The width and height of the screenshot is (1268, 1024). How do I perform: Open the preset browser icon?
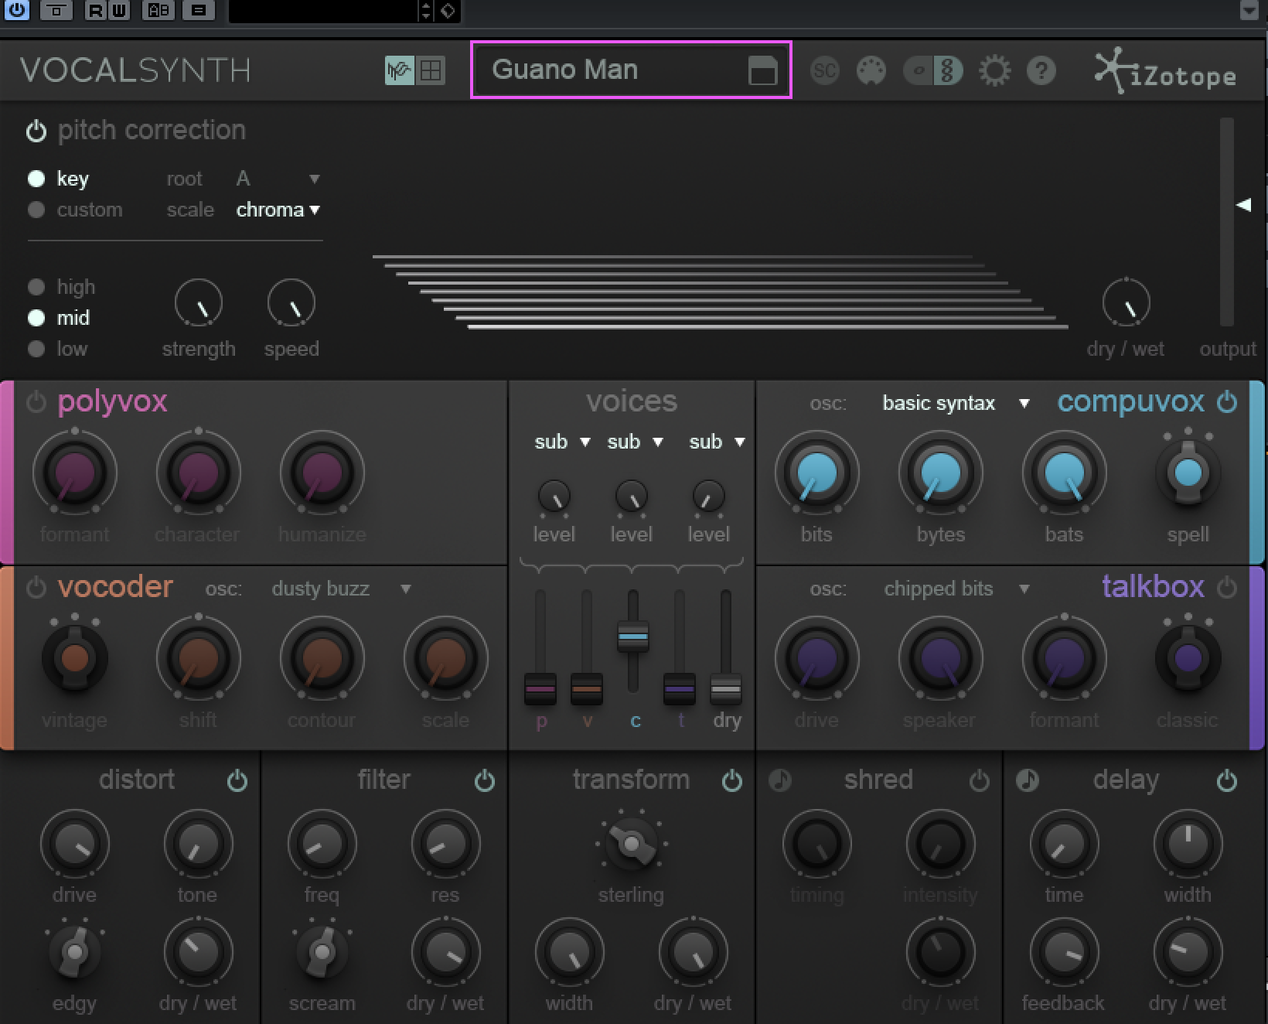click(763, 70)
